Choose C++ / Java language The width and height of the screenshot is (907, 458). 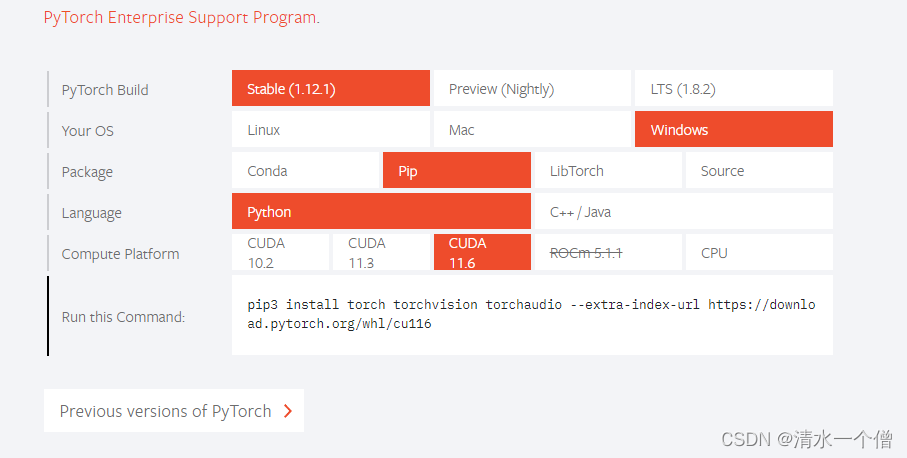point(684,212)
